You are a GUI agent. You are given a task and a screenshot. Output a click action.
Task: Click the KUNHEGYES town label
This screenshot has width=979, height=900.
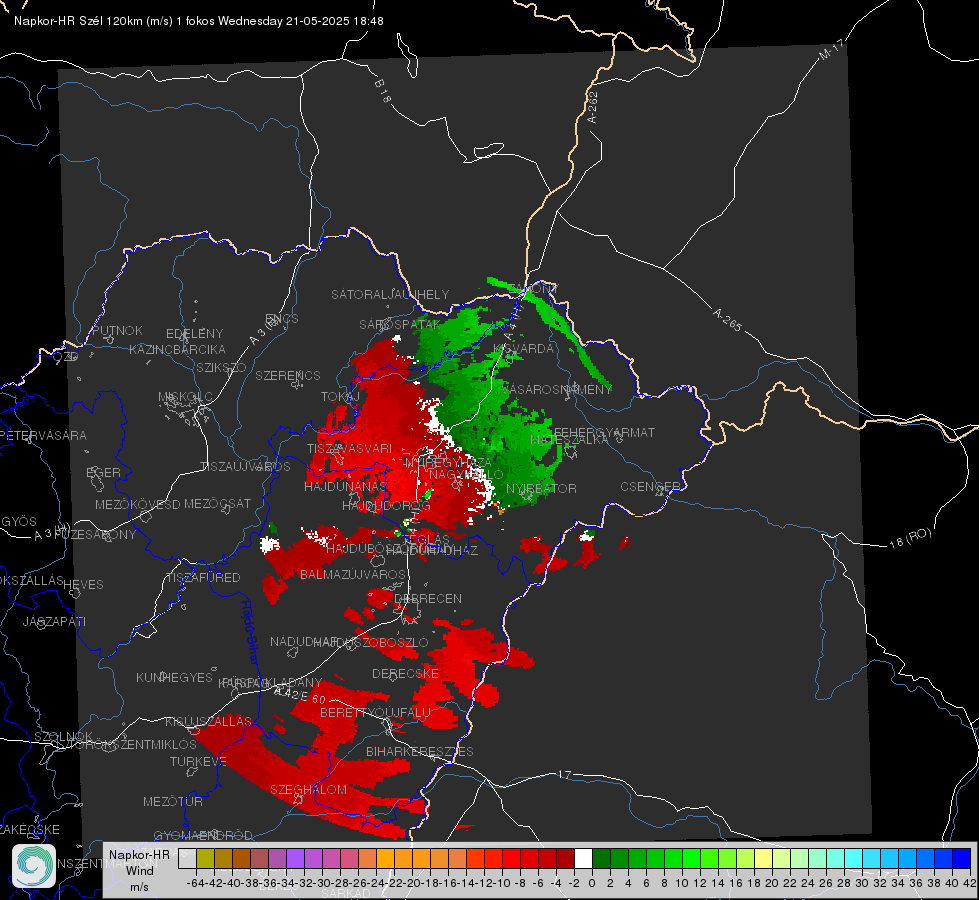(174, 677)
